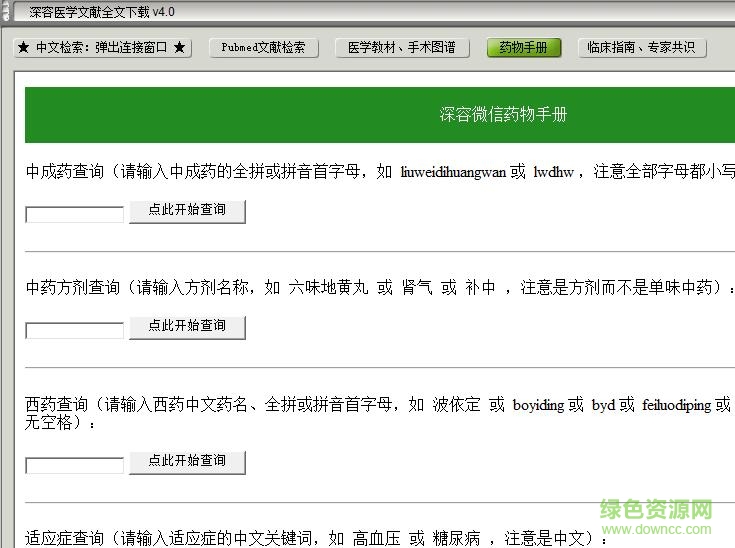The width and height of the screenshot is (735, 548).
Task: Start query for 中成药查询
Action: tap(187, 211)
